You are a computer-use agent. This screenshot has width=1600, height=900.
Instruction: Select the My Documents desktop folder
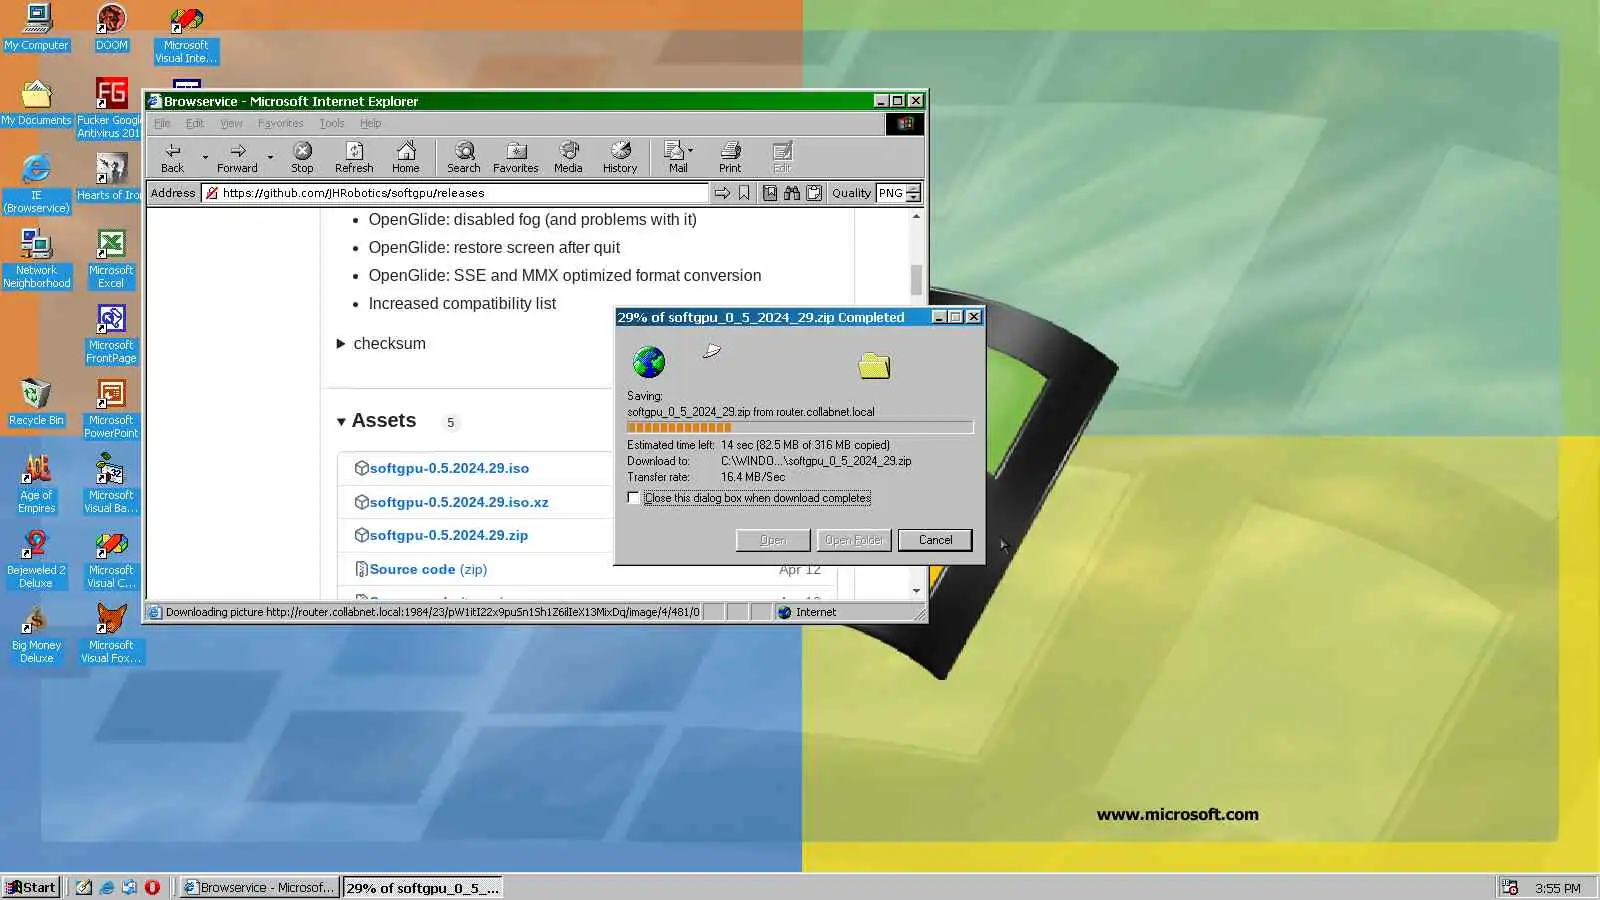tap(36, 103)
